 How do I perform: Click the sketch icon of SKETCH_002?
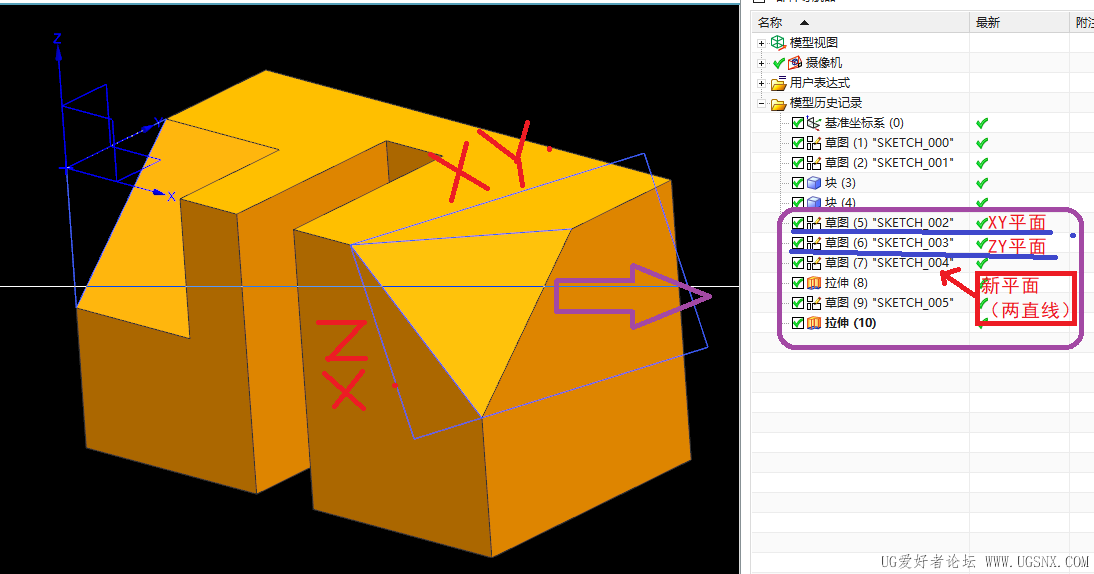(814, 222)
